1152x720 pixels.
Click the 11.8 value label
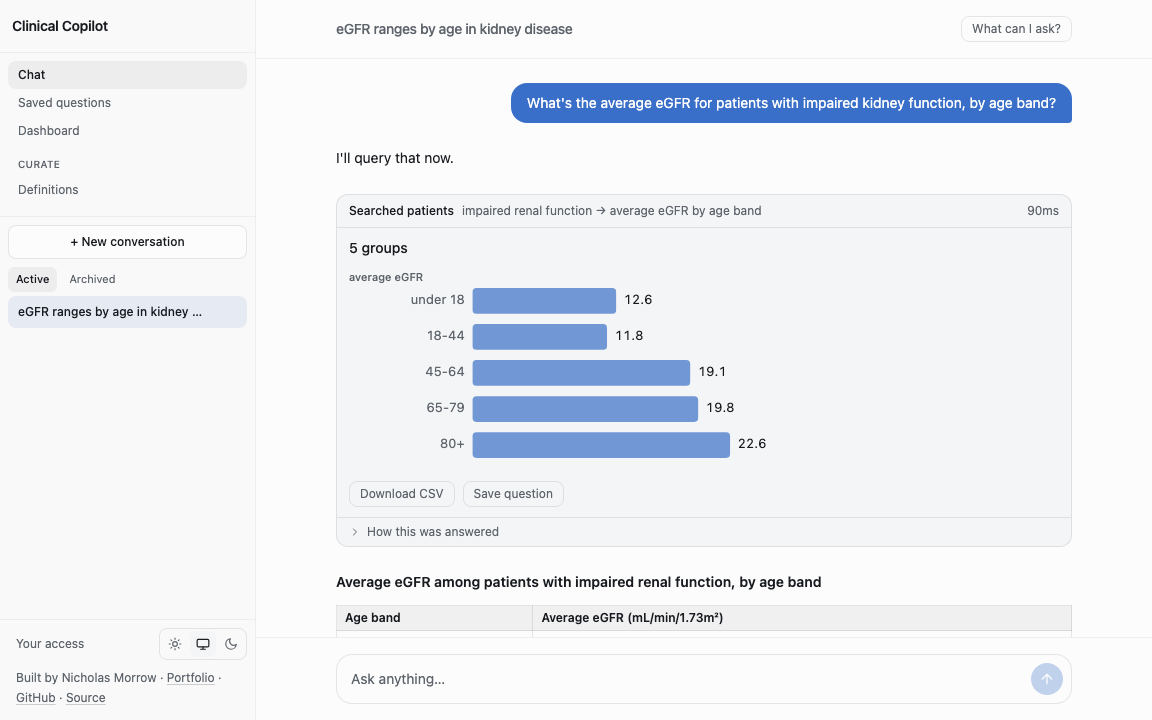pos(629,336)
